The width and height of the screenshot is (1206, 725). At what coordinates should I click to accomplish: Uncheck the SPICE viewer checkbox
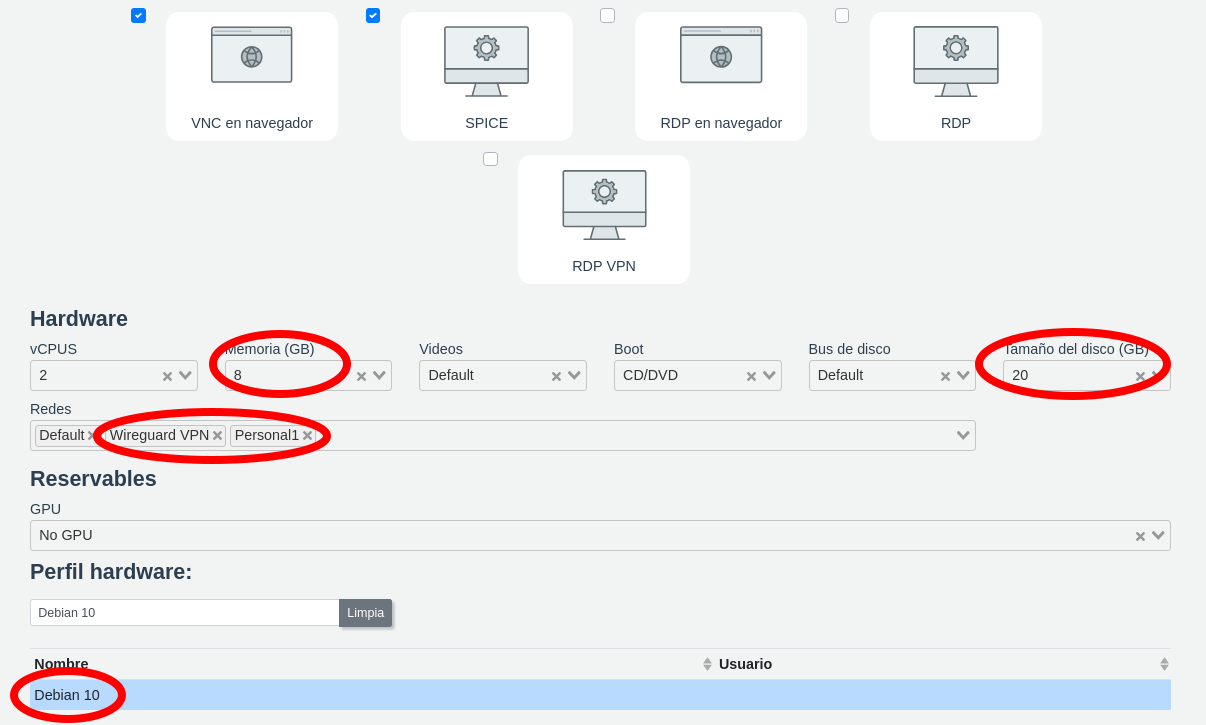click(373, 15)
